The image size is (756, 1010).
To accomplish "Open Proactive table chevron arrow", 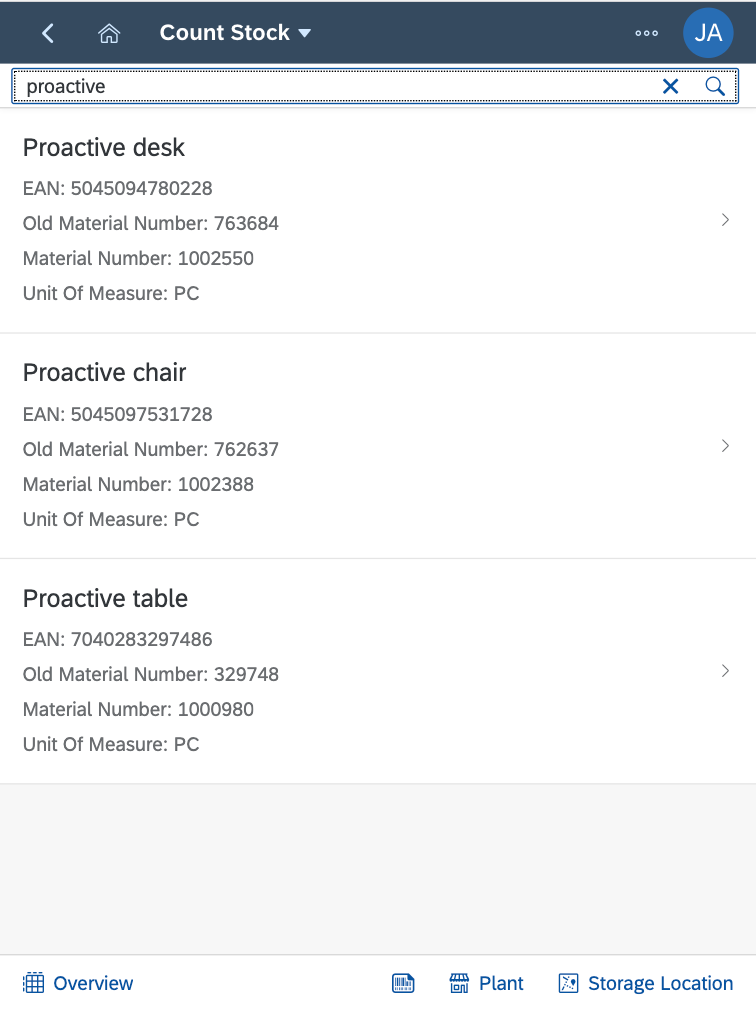I will (x=725, y=671).
